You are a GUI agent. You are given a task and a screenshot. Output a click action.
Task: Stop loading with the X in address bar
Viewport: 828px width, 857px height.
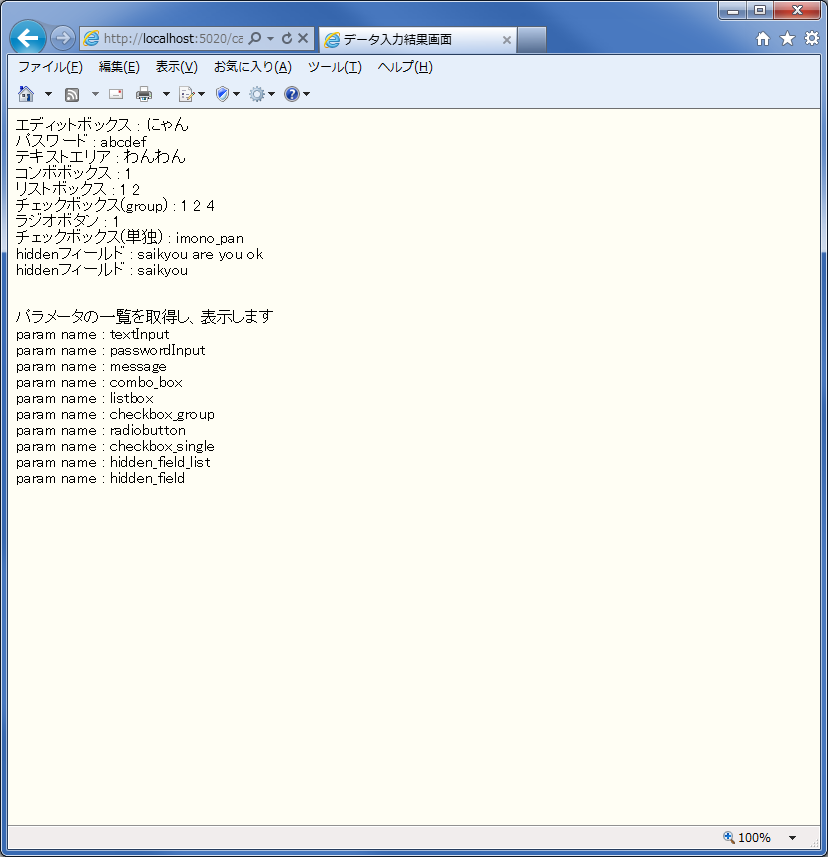(x=303, y=38)
